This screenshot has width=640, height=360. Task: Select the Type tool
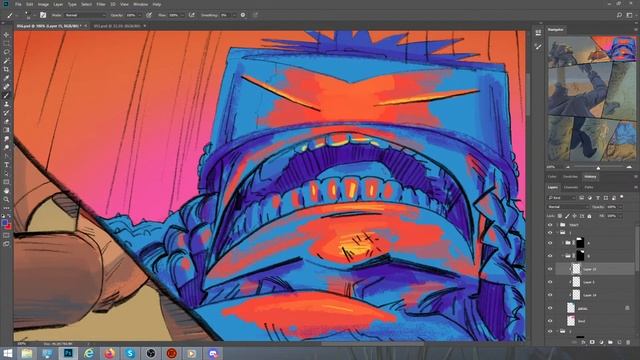coord(6,164)
